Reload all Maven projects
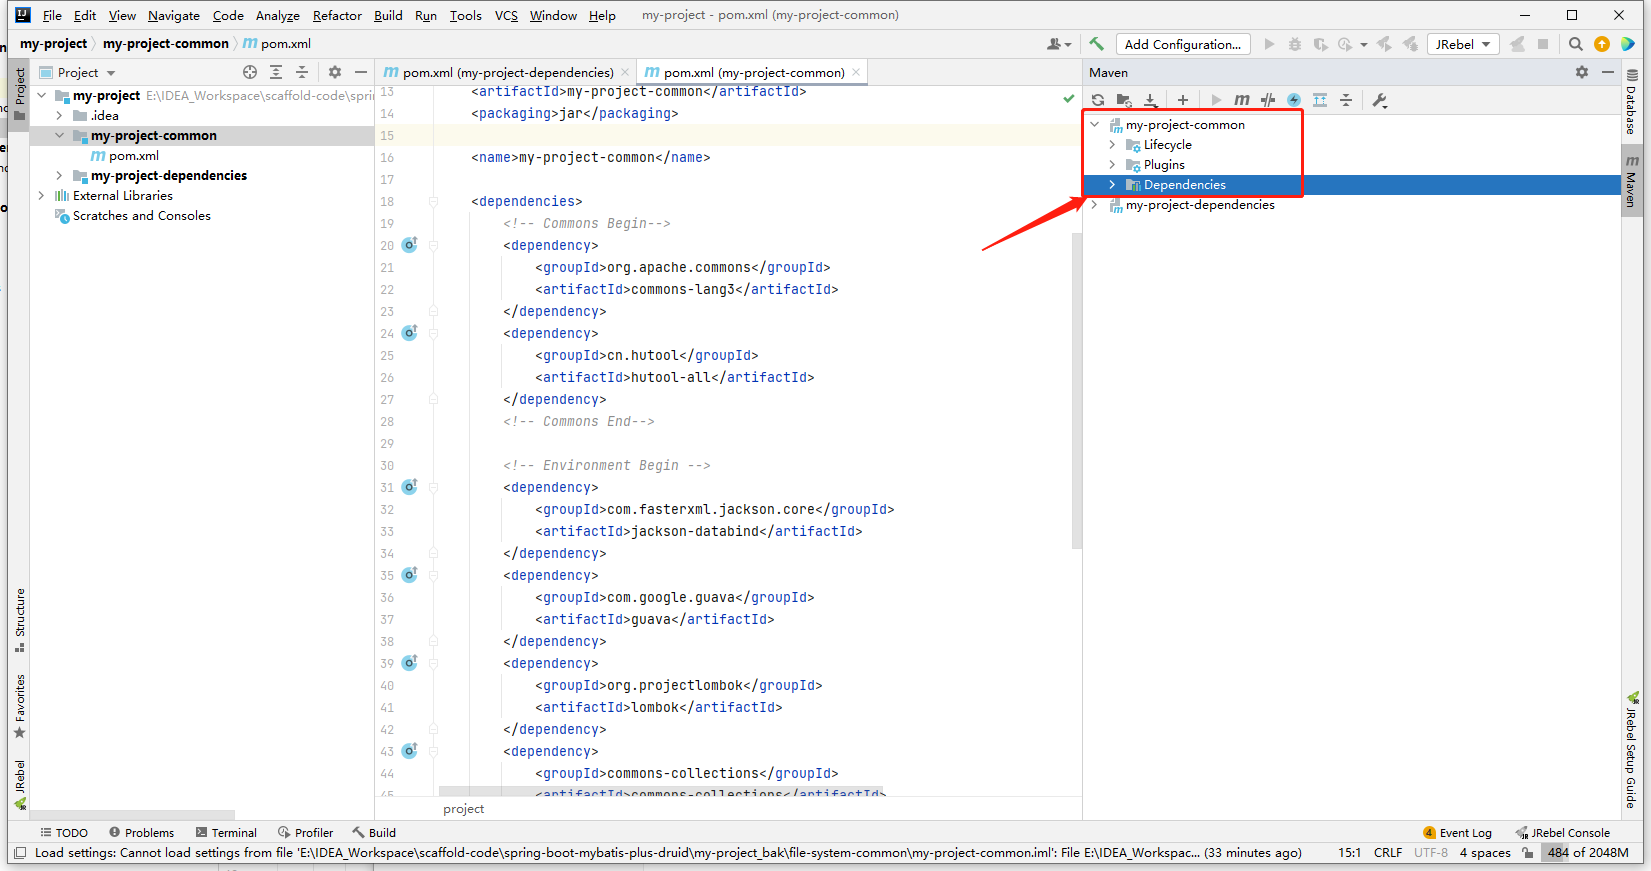 (x=1098, y=100)
